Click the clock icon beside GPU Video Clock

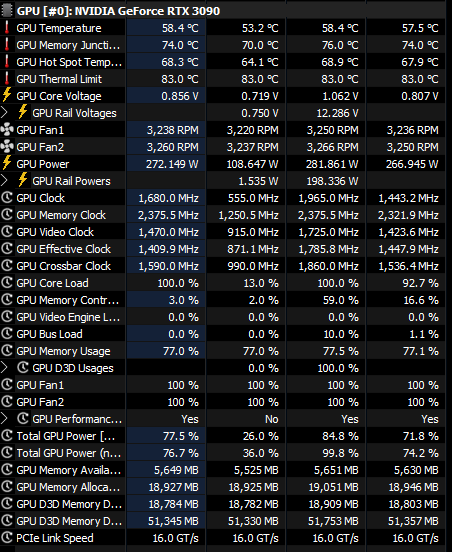click(7, 231)
